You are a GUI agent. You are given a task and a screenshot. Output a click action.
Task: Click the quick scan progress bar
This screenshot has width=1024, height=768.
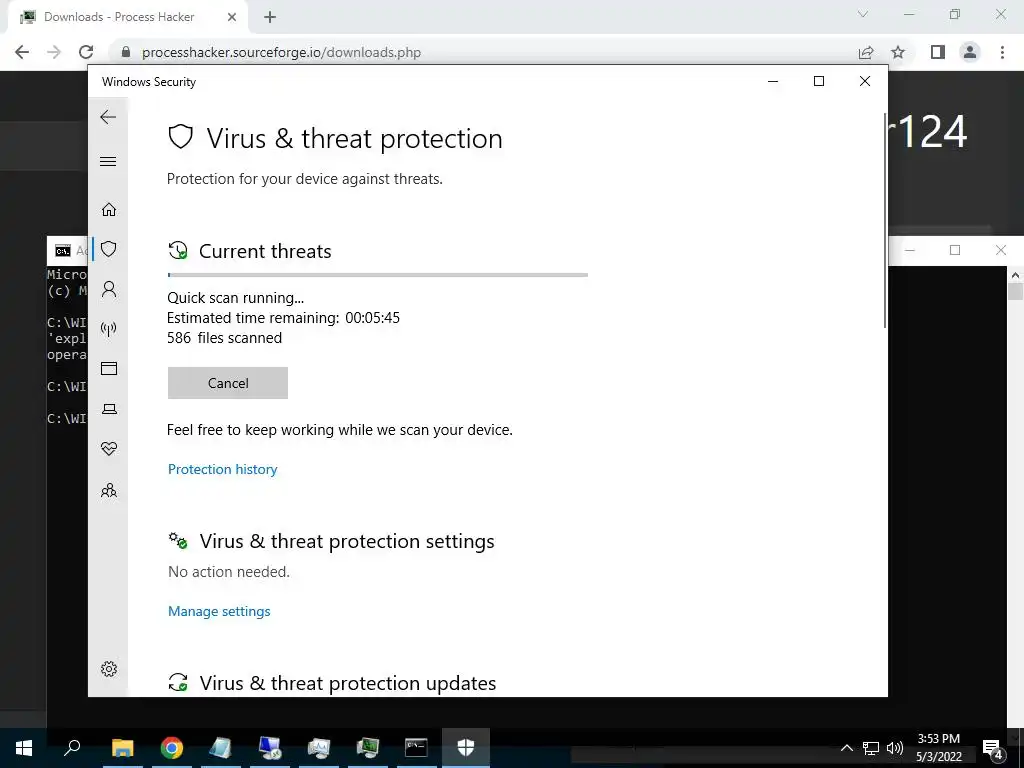click(377, 275)
